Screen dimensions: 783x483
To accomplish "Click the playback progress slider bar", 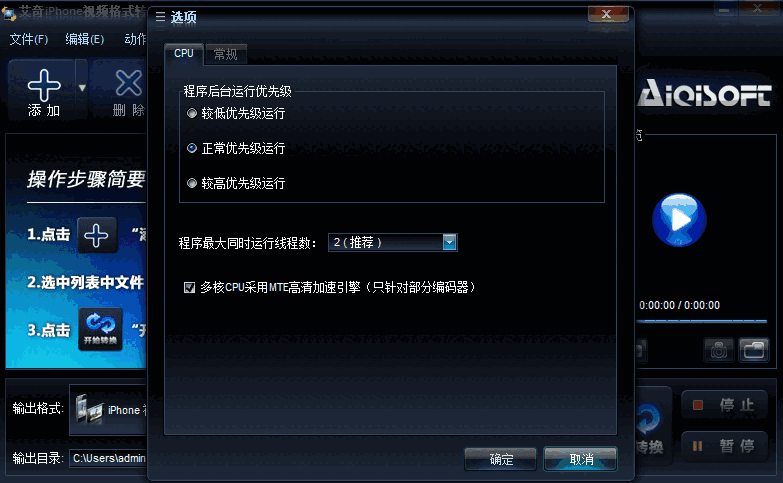I will 702,321.
